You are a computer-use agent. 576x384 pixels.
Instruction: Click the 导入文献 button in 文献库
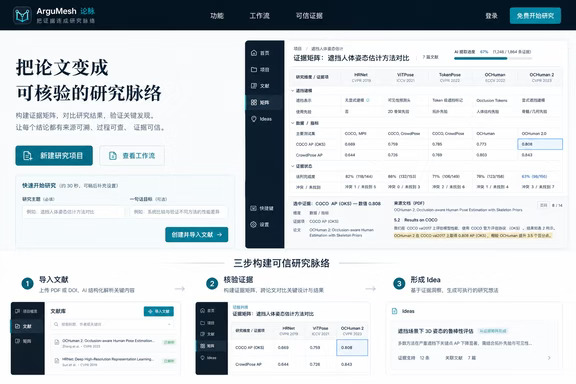(x=159, y=311)
